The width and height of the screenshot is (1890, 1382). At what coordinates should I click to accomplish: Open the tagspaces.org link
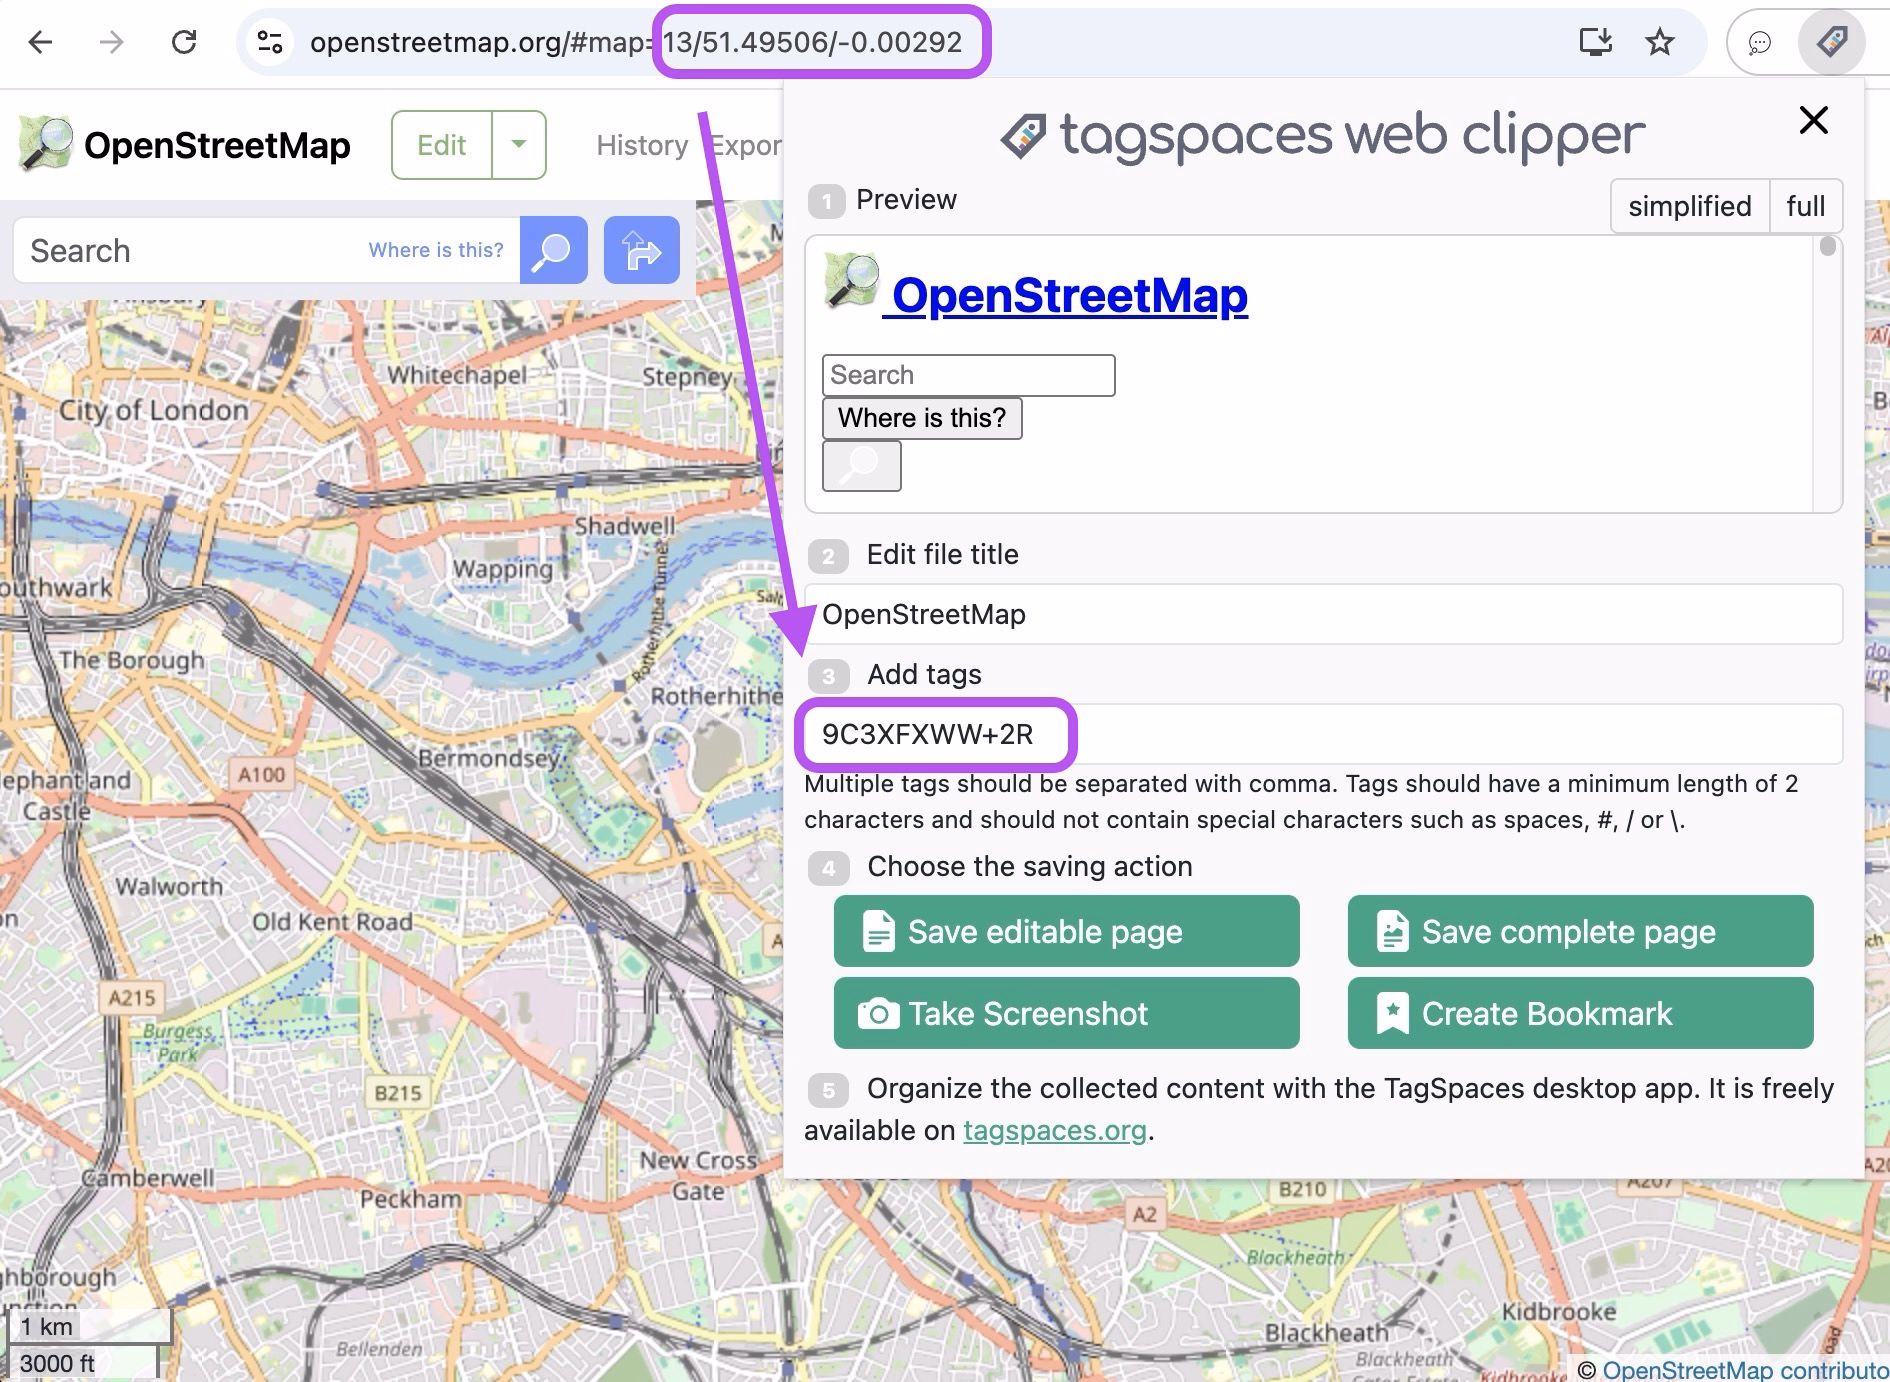[x=1053, y=1130]
